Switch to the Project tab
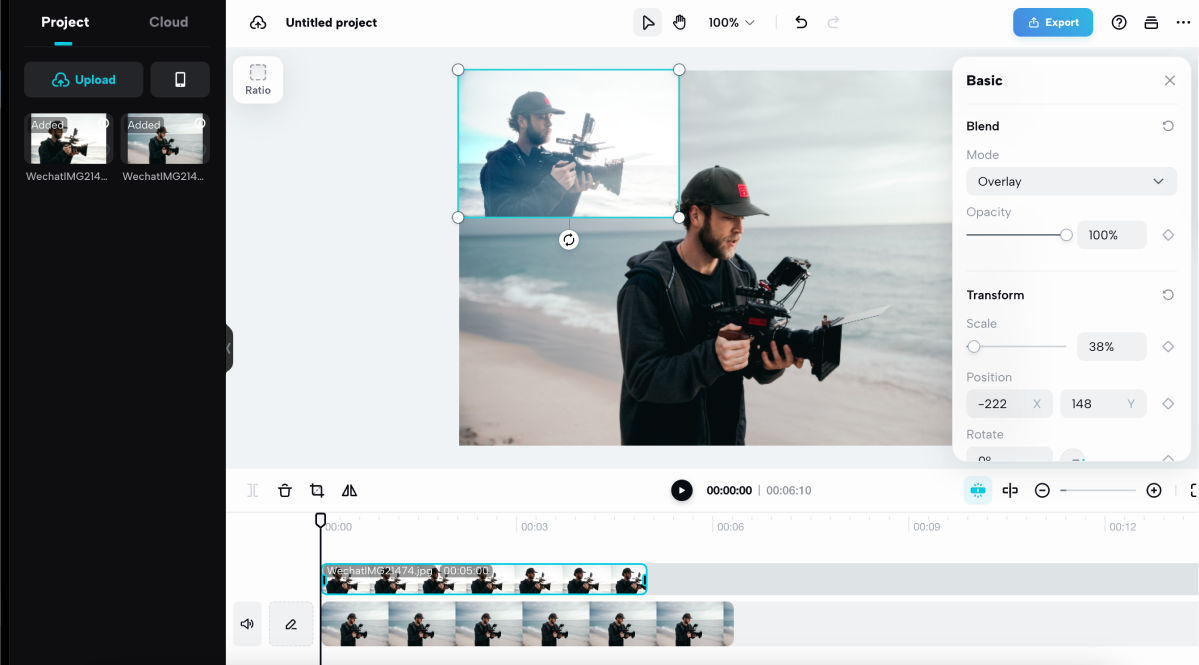Screen dimensions: 1199x665 pyautogui.click(x=65, y=22)
